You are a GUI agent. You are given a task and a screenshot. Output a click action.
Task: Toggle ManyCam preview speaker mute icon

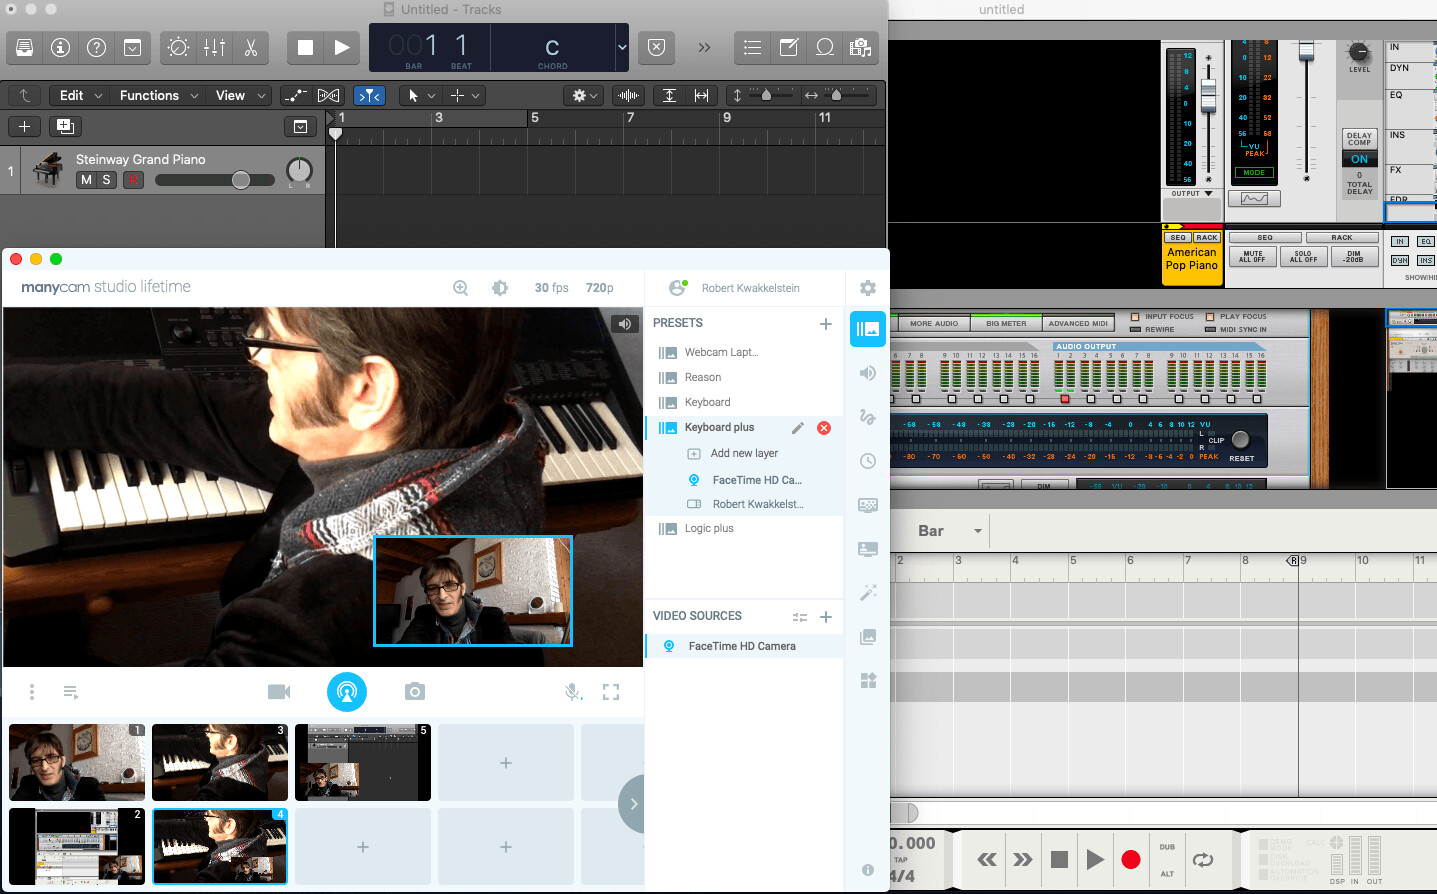click(x=624, y=324)
